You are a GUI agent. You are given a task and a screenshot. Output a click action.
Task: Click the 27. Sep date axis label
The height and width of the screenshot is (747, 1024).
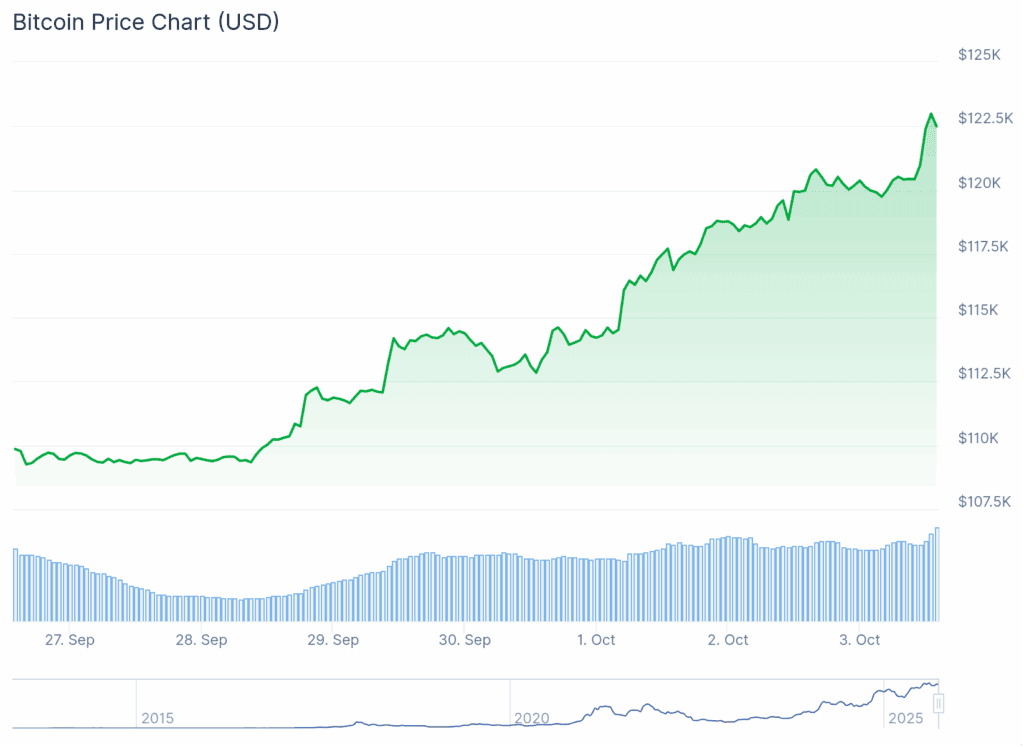pyautogui.click(x=70, y=640)
